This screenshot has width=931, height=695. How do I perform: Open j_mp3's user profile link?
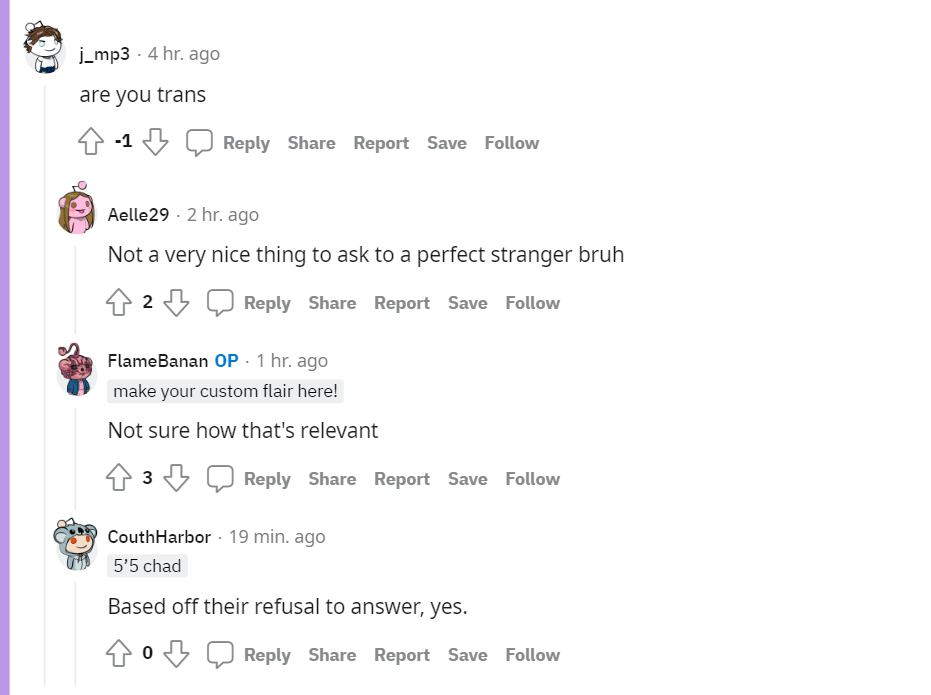coord(104,54)
